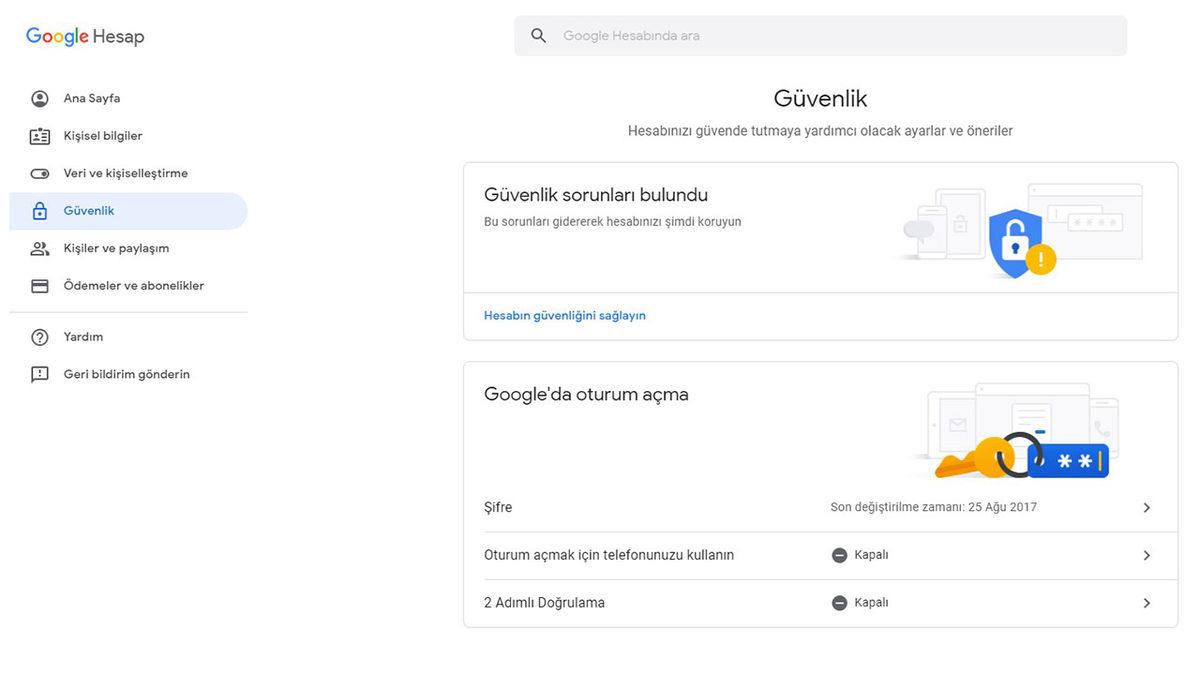
Task: Expand the phone sign-in row chevron
Action: (x=1147, y=554)
